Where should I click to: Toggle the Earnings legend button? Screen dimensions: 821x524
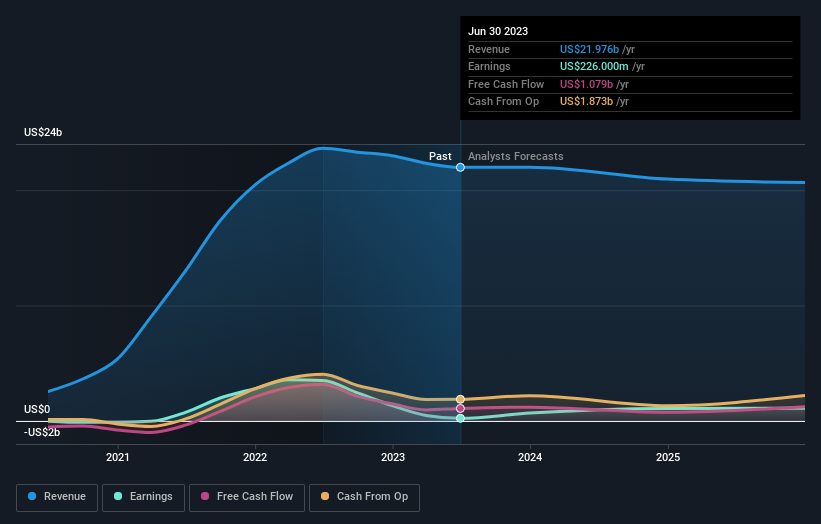tap(143, 497)
